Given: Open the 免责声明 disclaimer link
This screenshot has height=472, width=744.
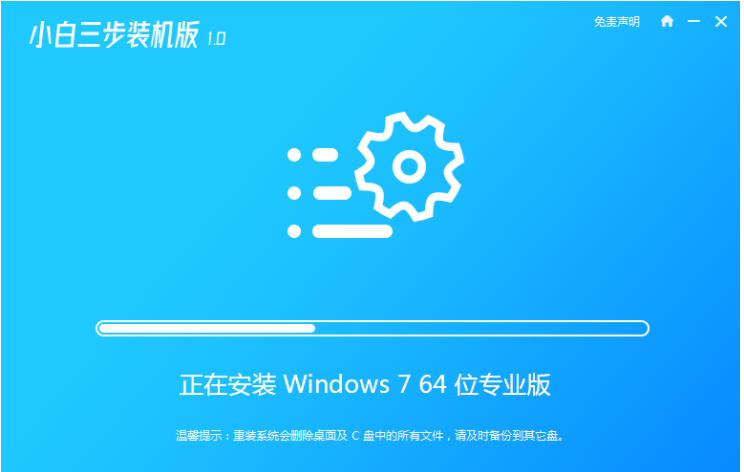Looking at the screenshot, I should [x=616, y=22].
